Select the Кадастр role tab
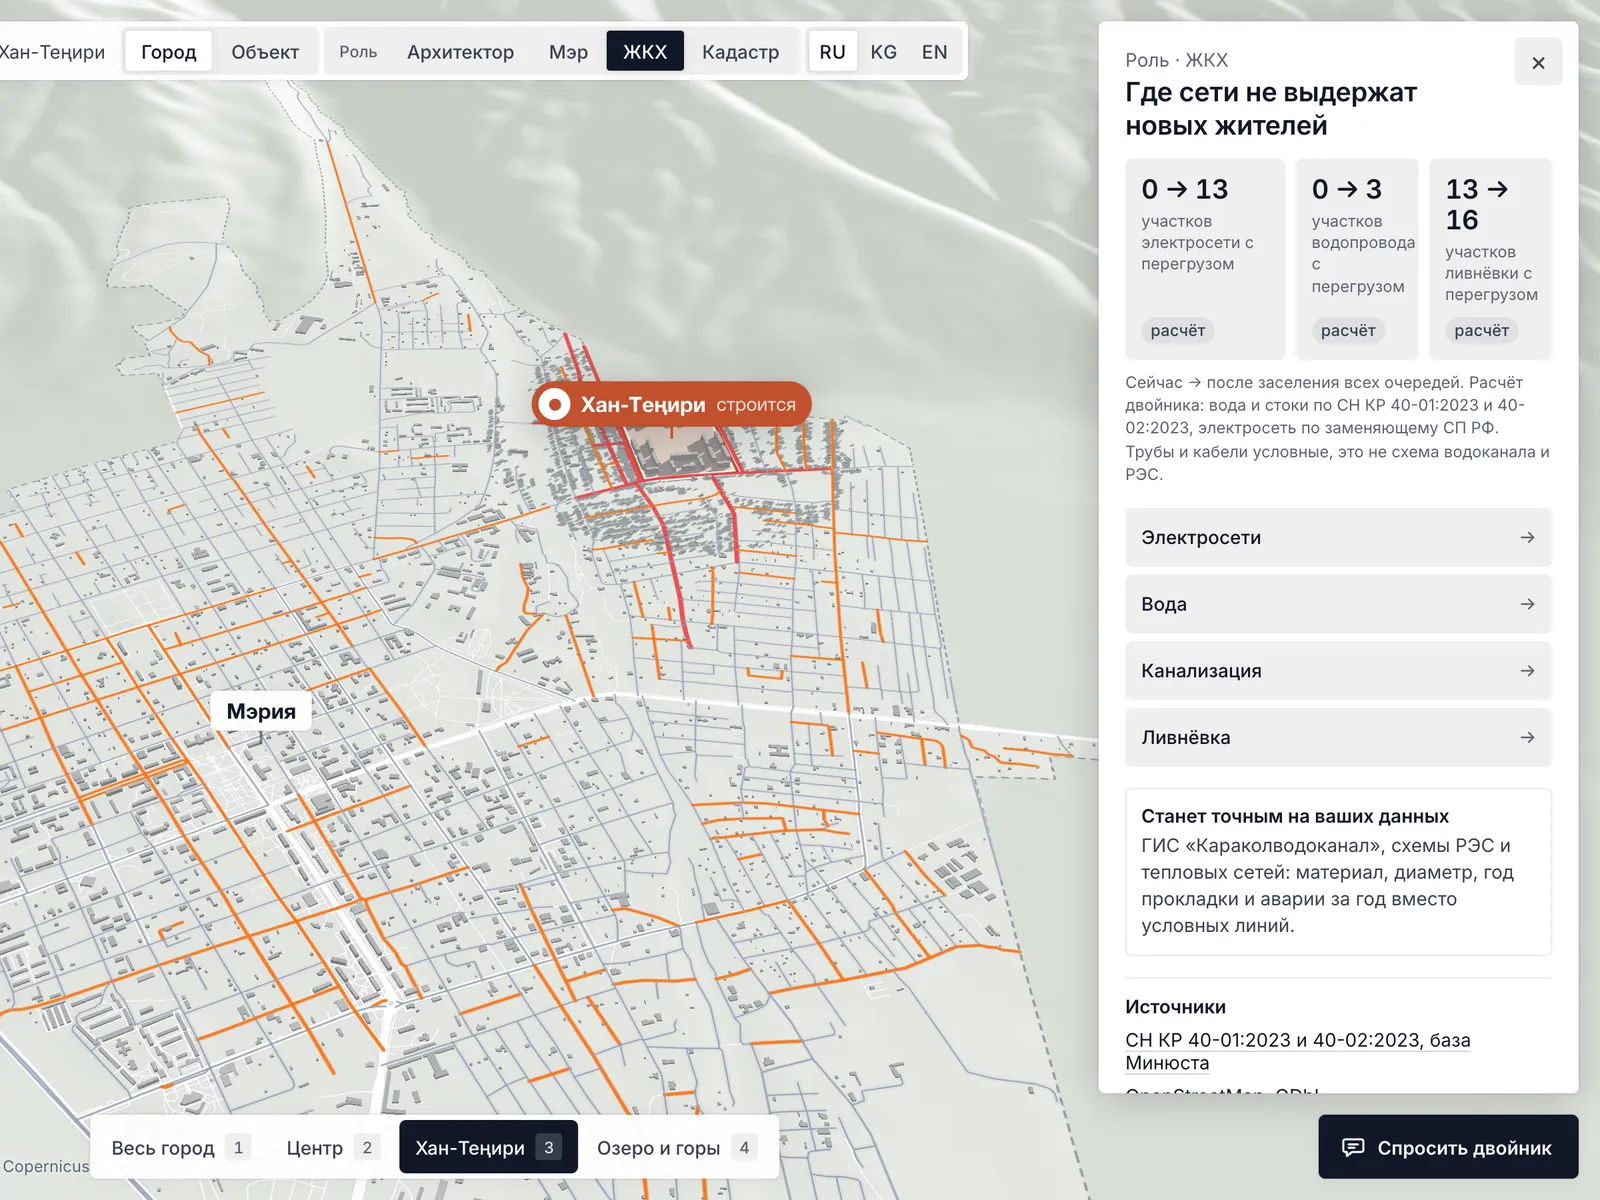 (740, 51)
